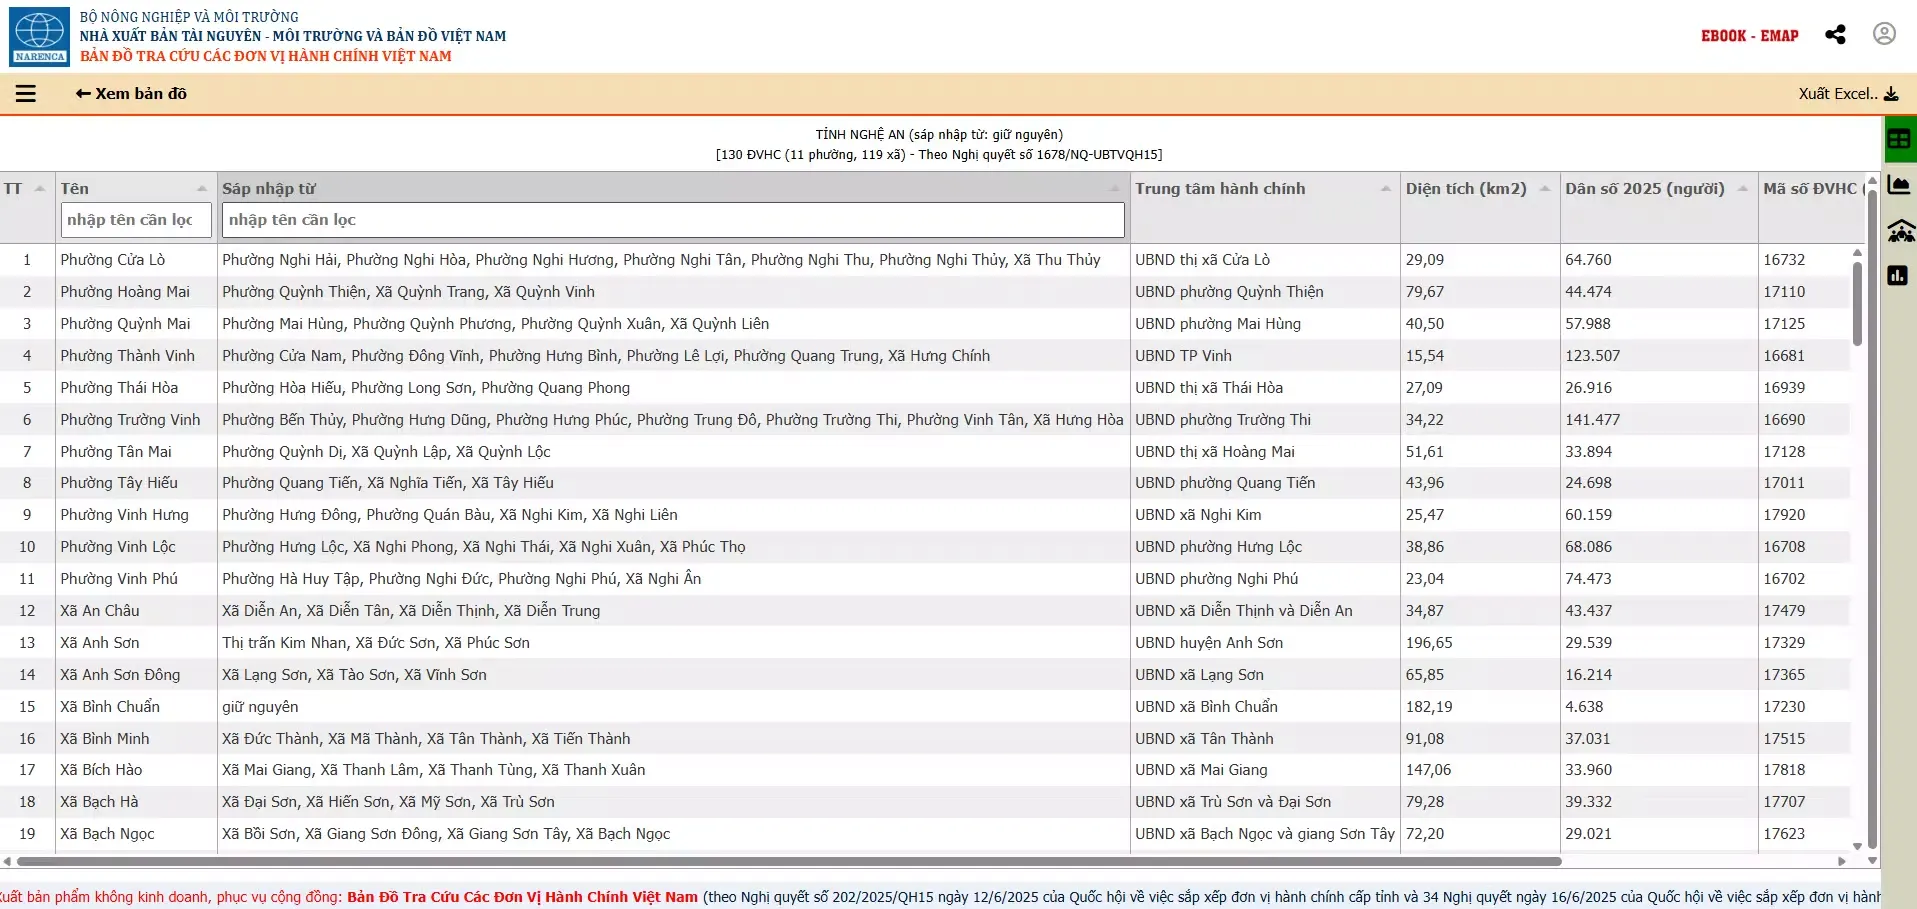Click the ĐVHC code 17920

(x=1784, y=515)
